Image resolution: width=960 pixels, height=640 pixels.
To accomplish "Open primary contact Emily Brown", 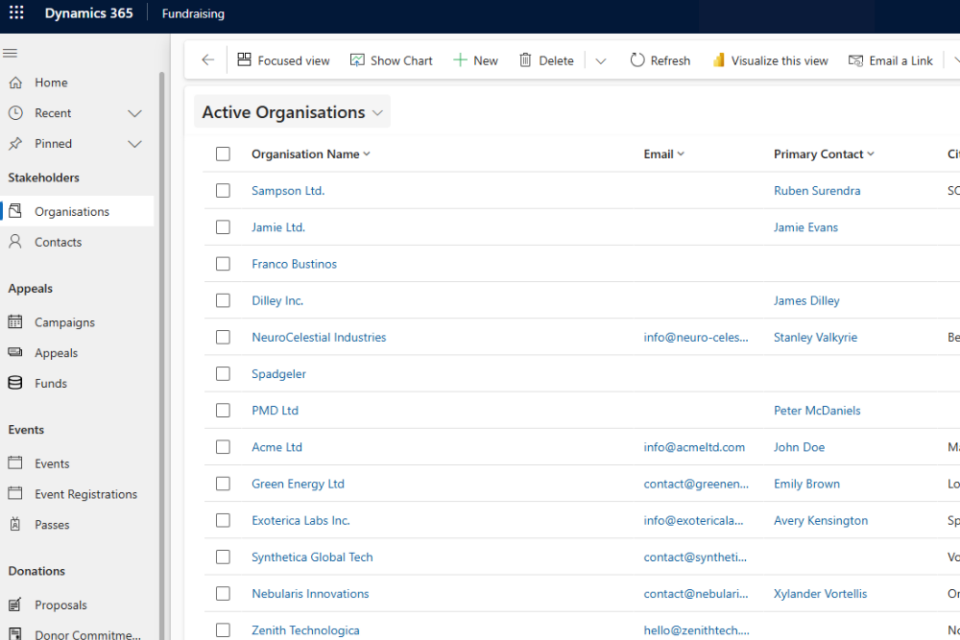I will click(x=806, y=484).
